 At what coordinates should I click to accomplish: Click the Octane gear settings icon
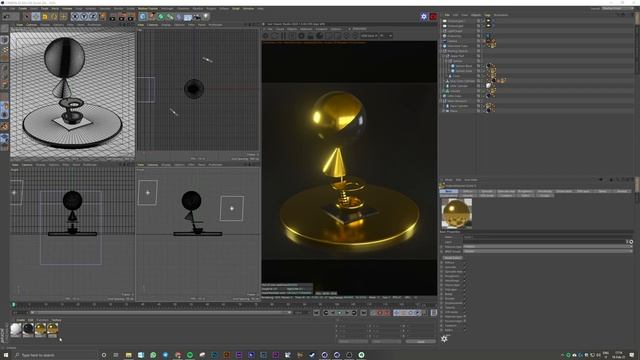click(424, 17)
